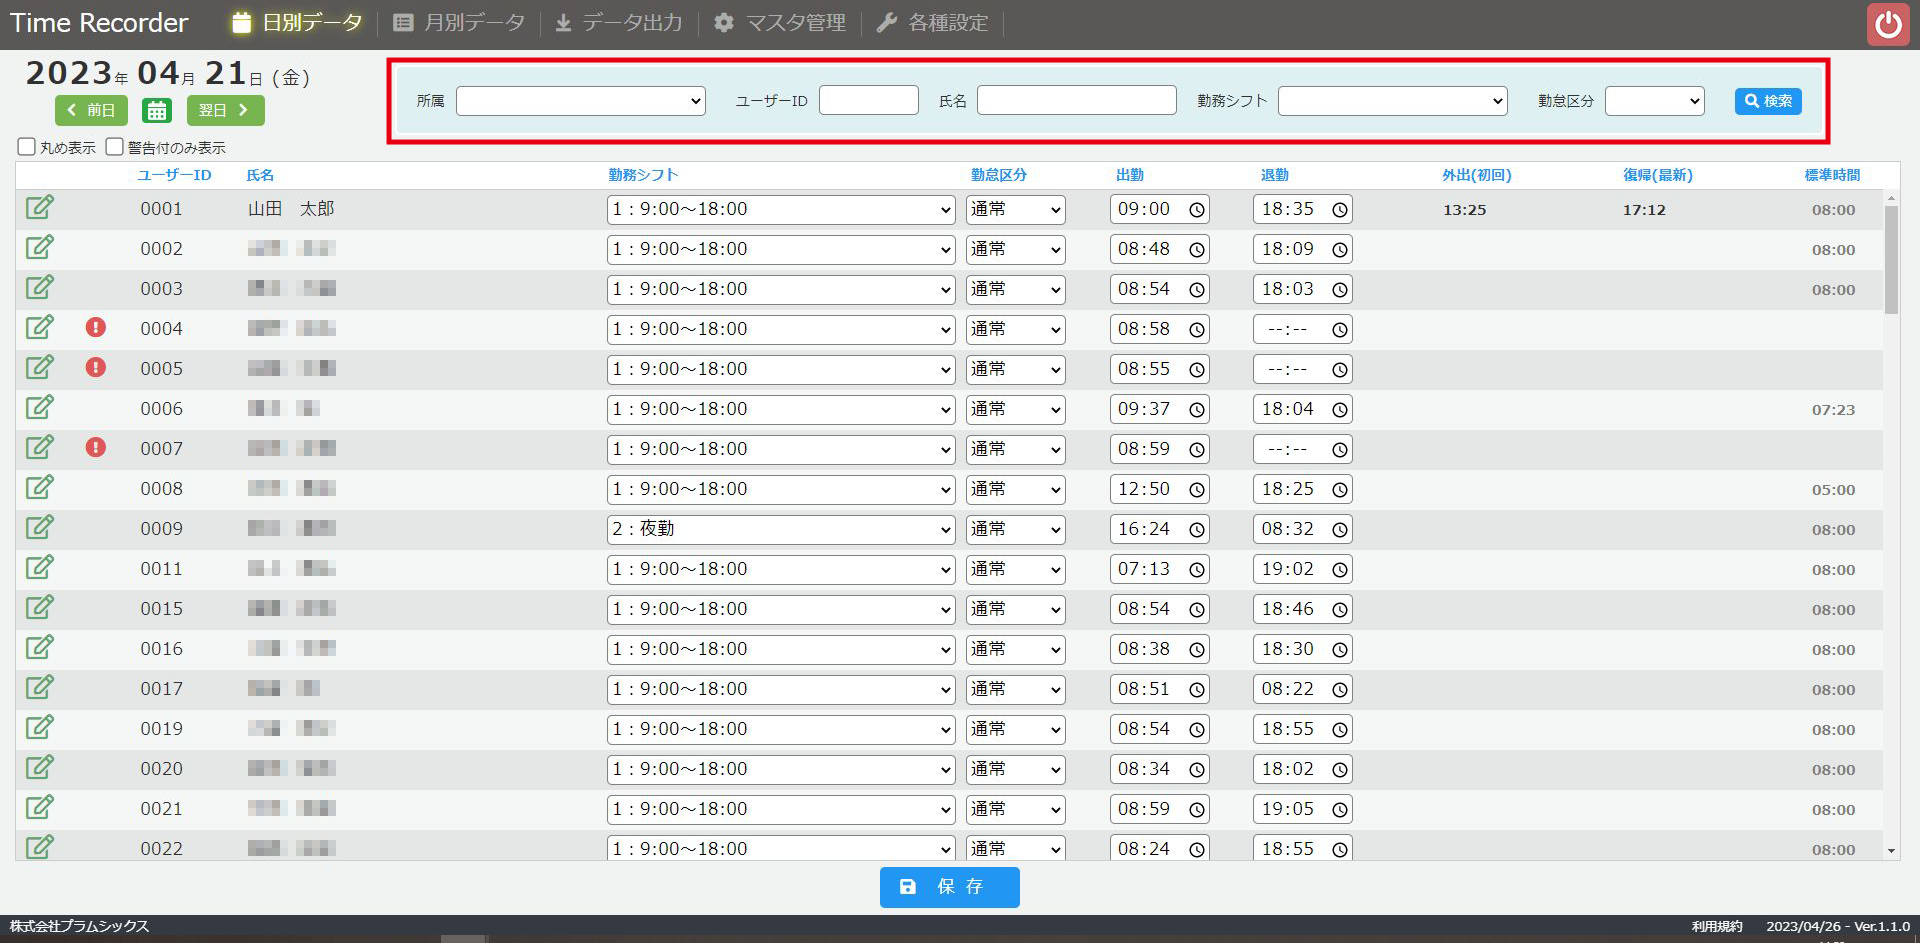Open the calendar date picker icon
Image resolution: width=1920 pixels, height=943 pixels.
157,110
